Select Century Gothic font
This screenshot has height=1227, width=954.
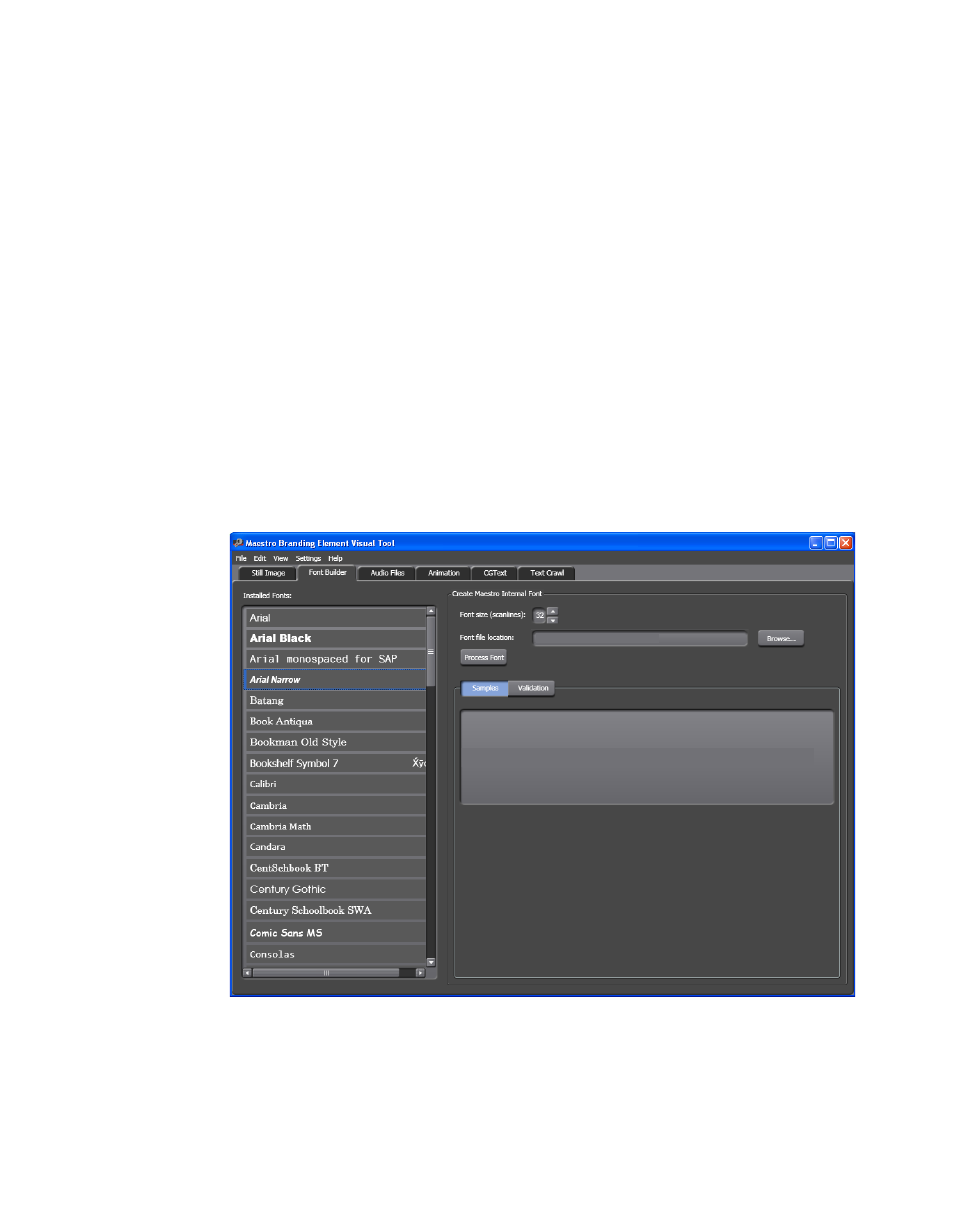tap(335, 890)
